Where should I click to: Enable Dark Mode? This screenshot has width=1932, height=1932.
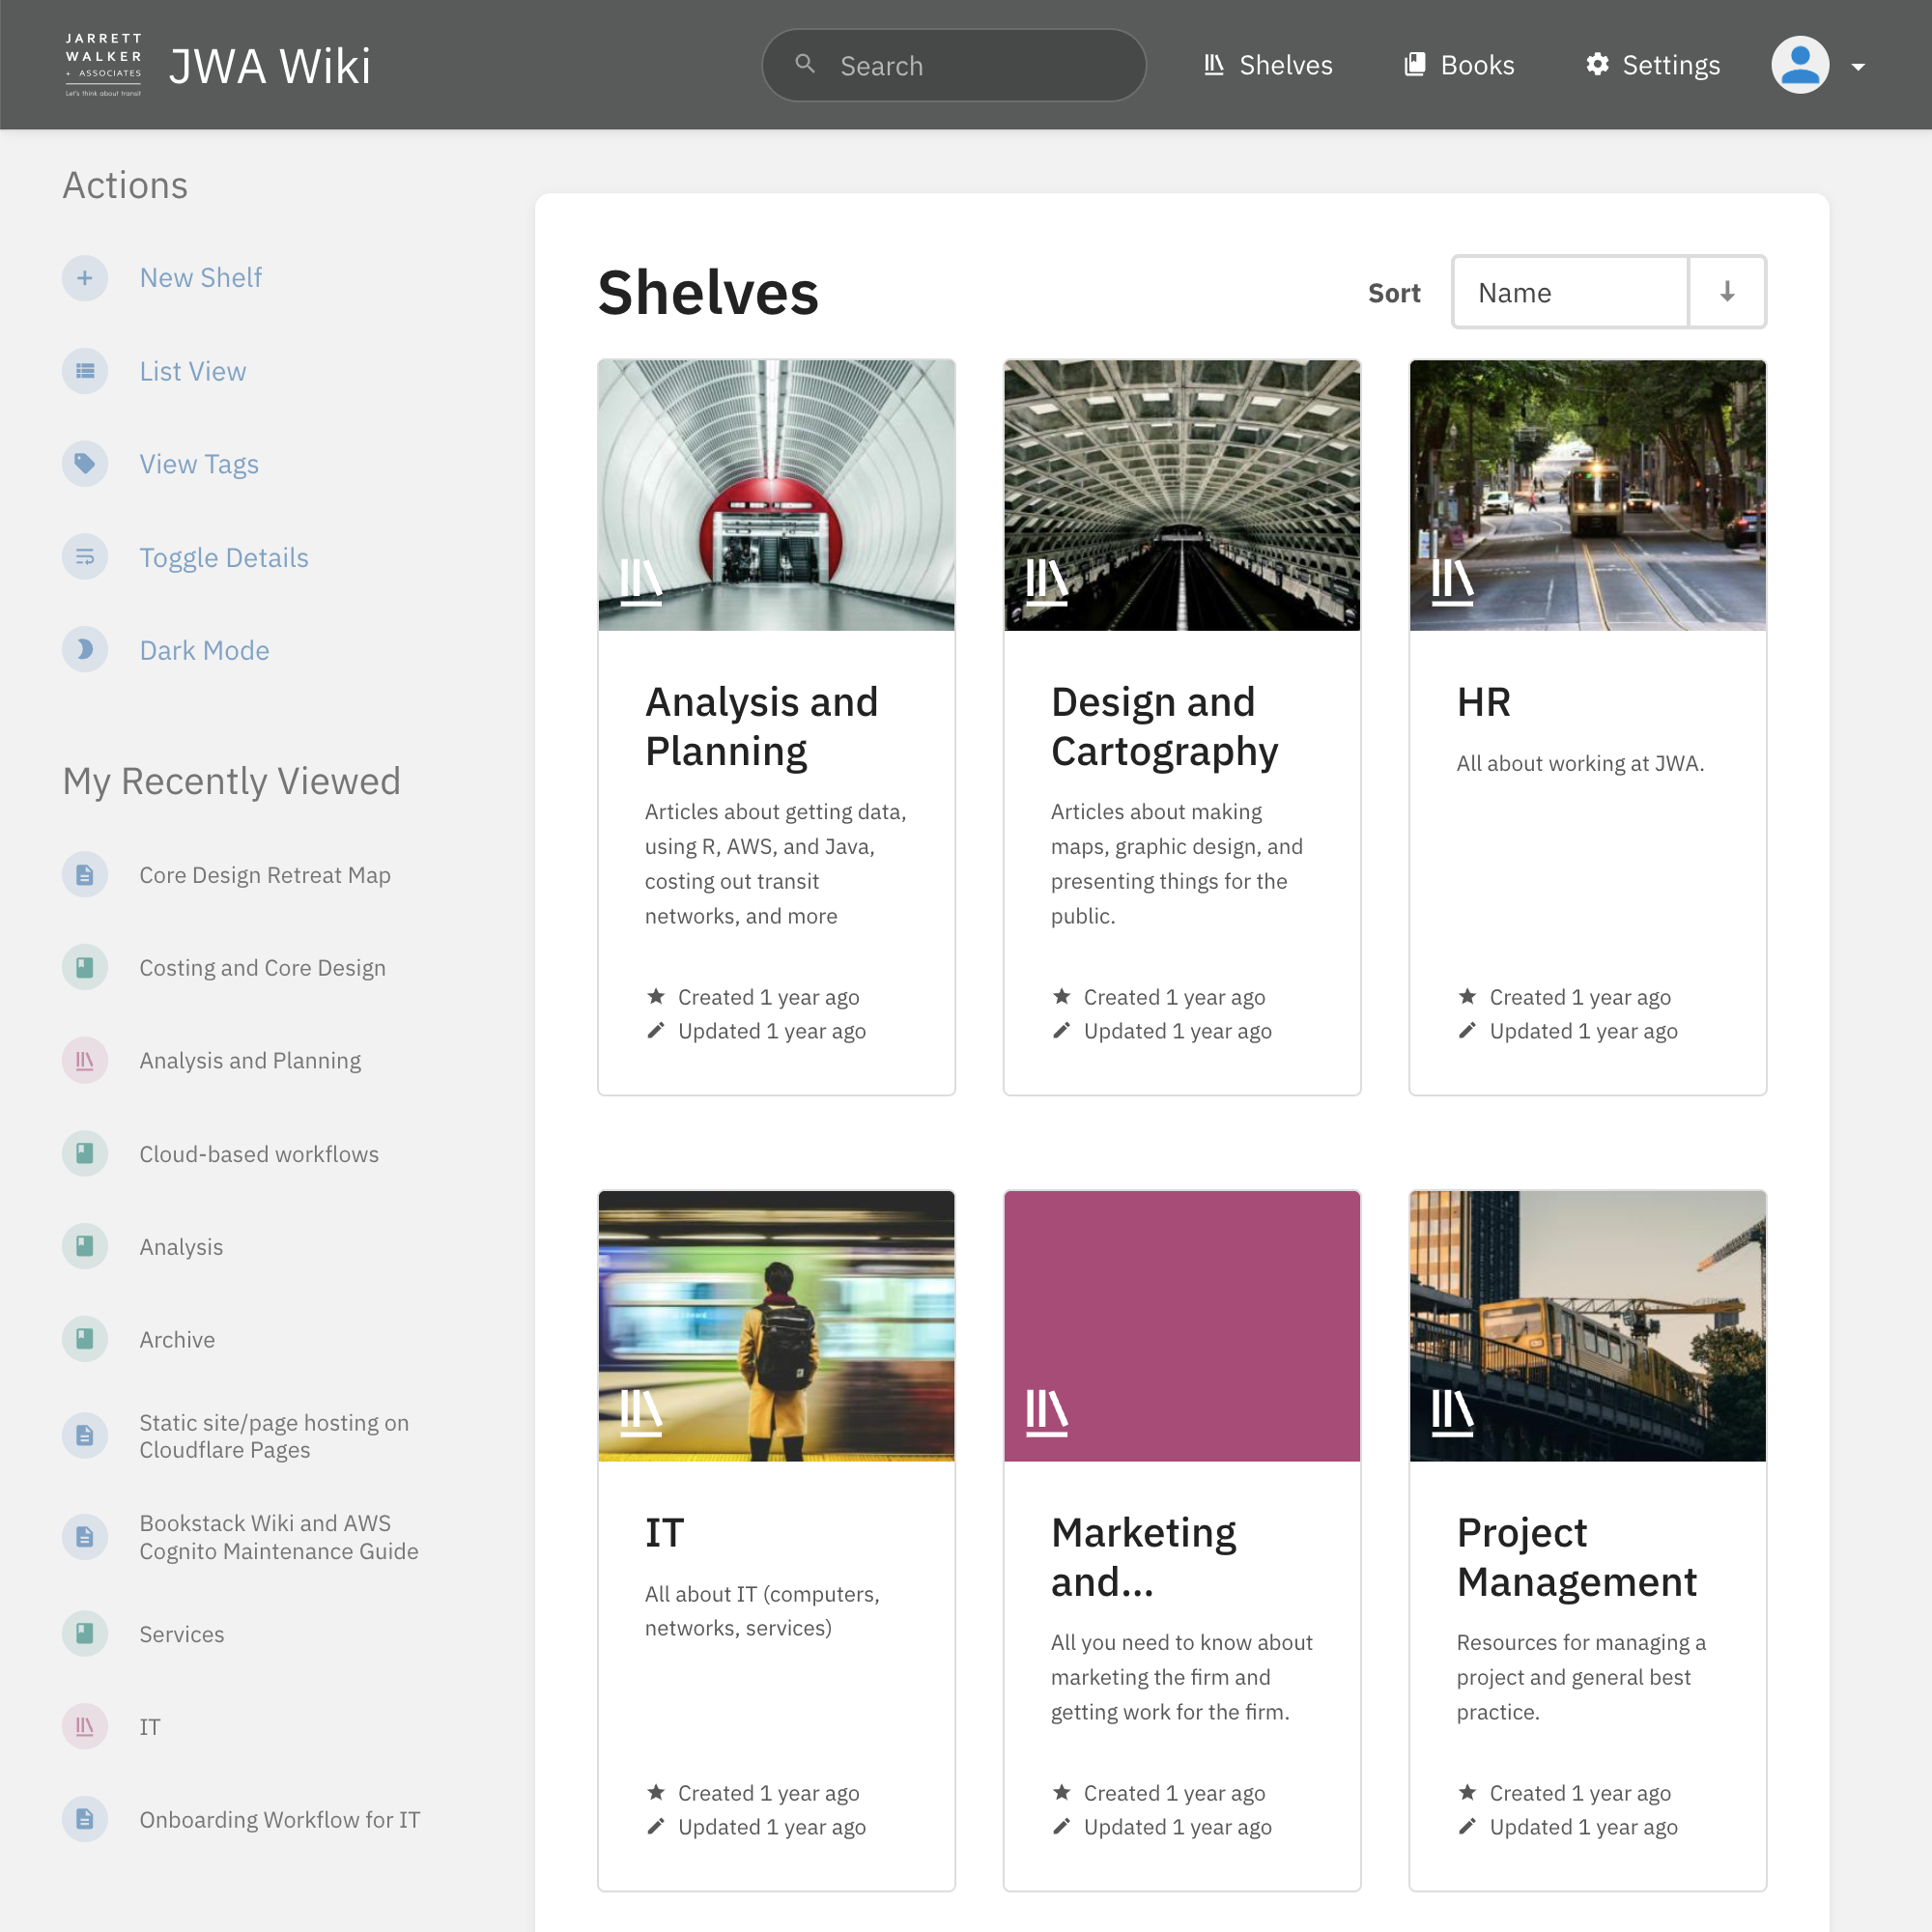pos(85,649)
